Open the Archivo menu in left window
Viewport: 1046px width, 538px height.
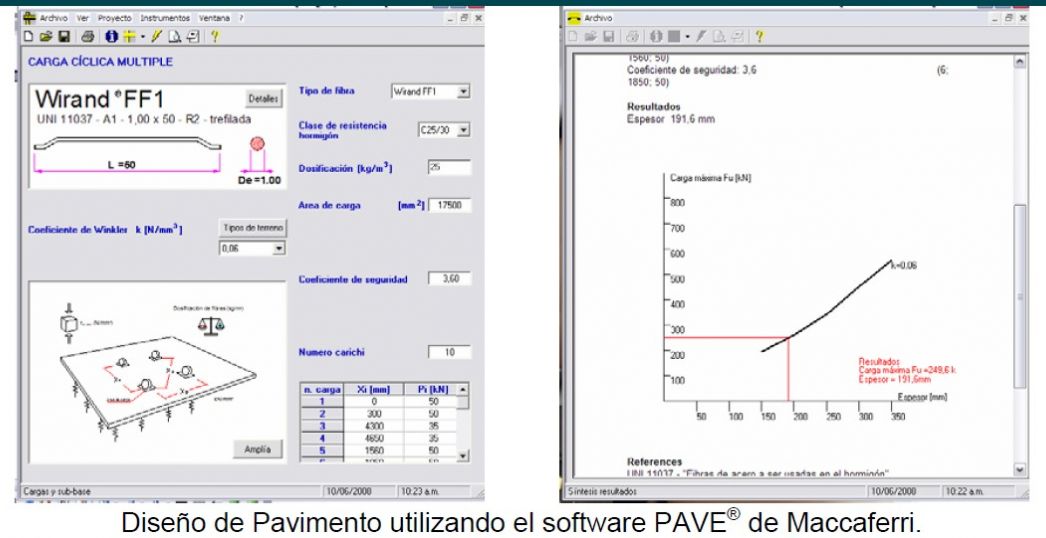coord(53,19)
